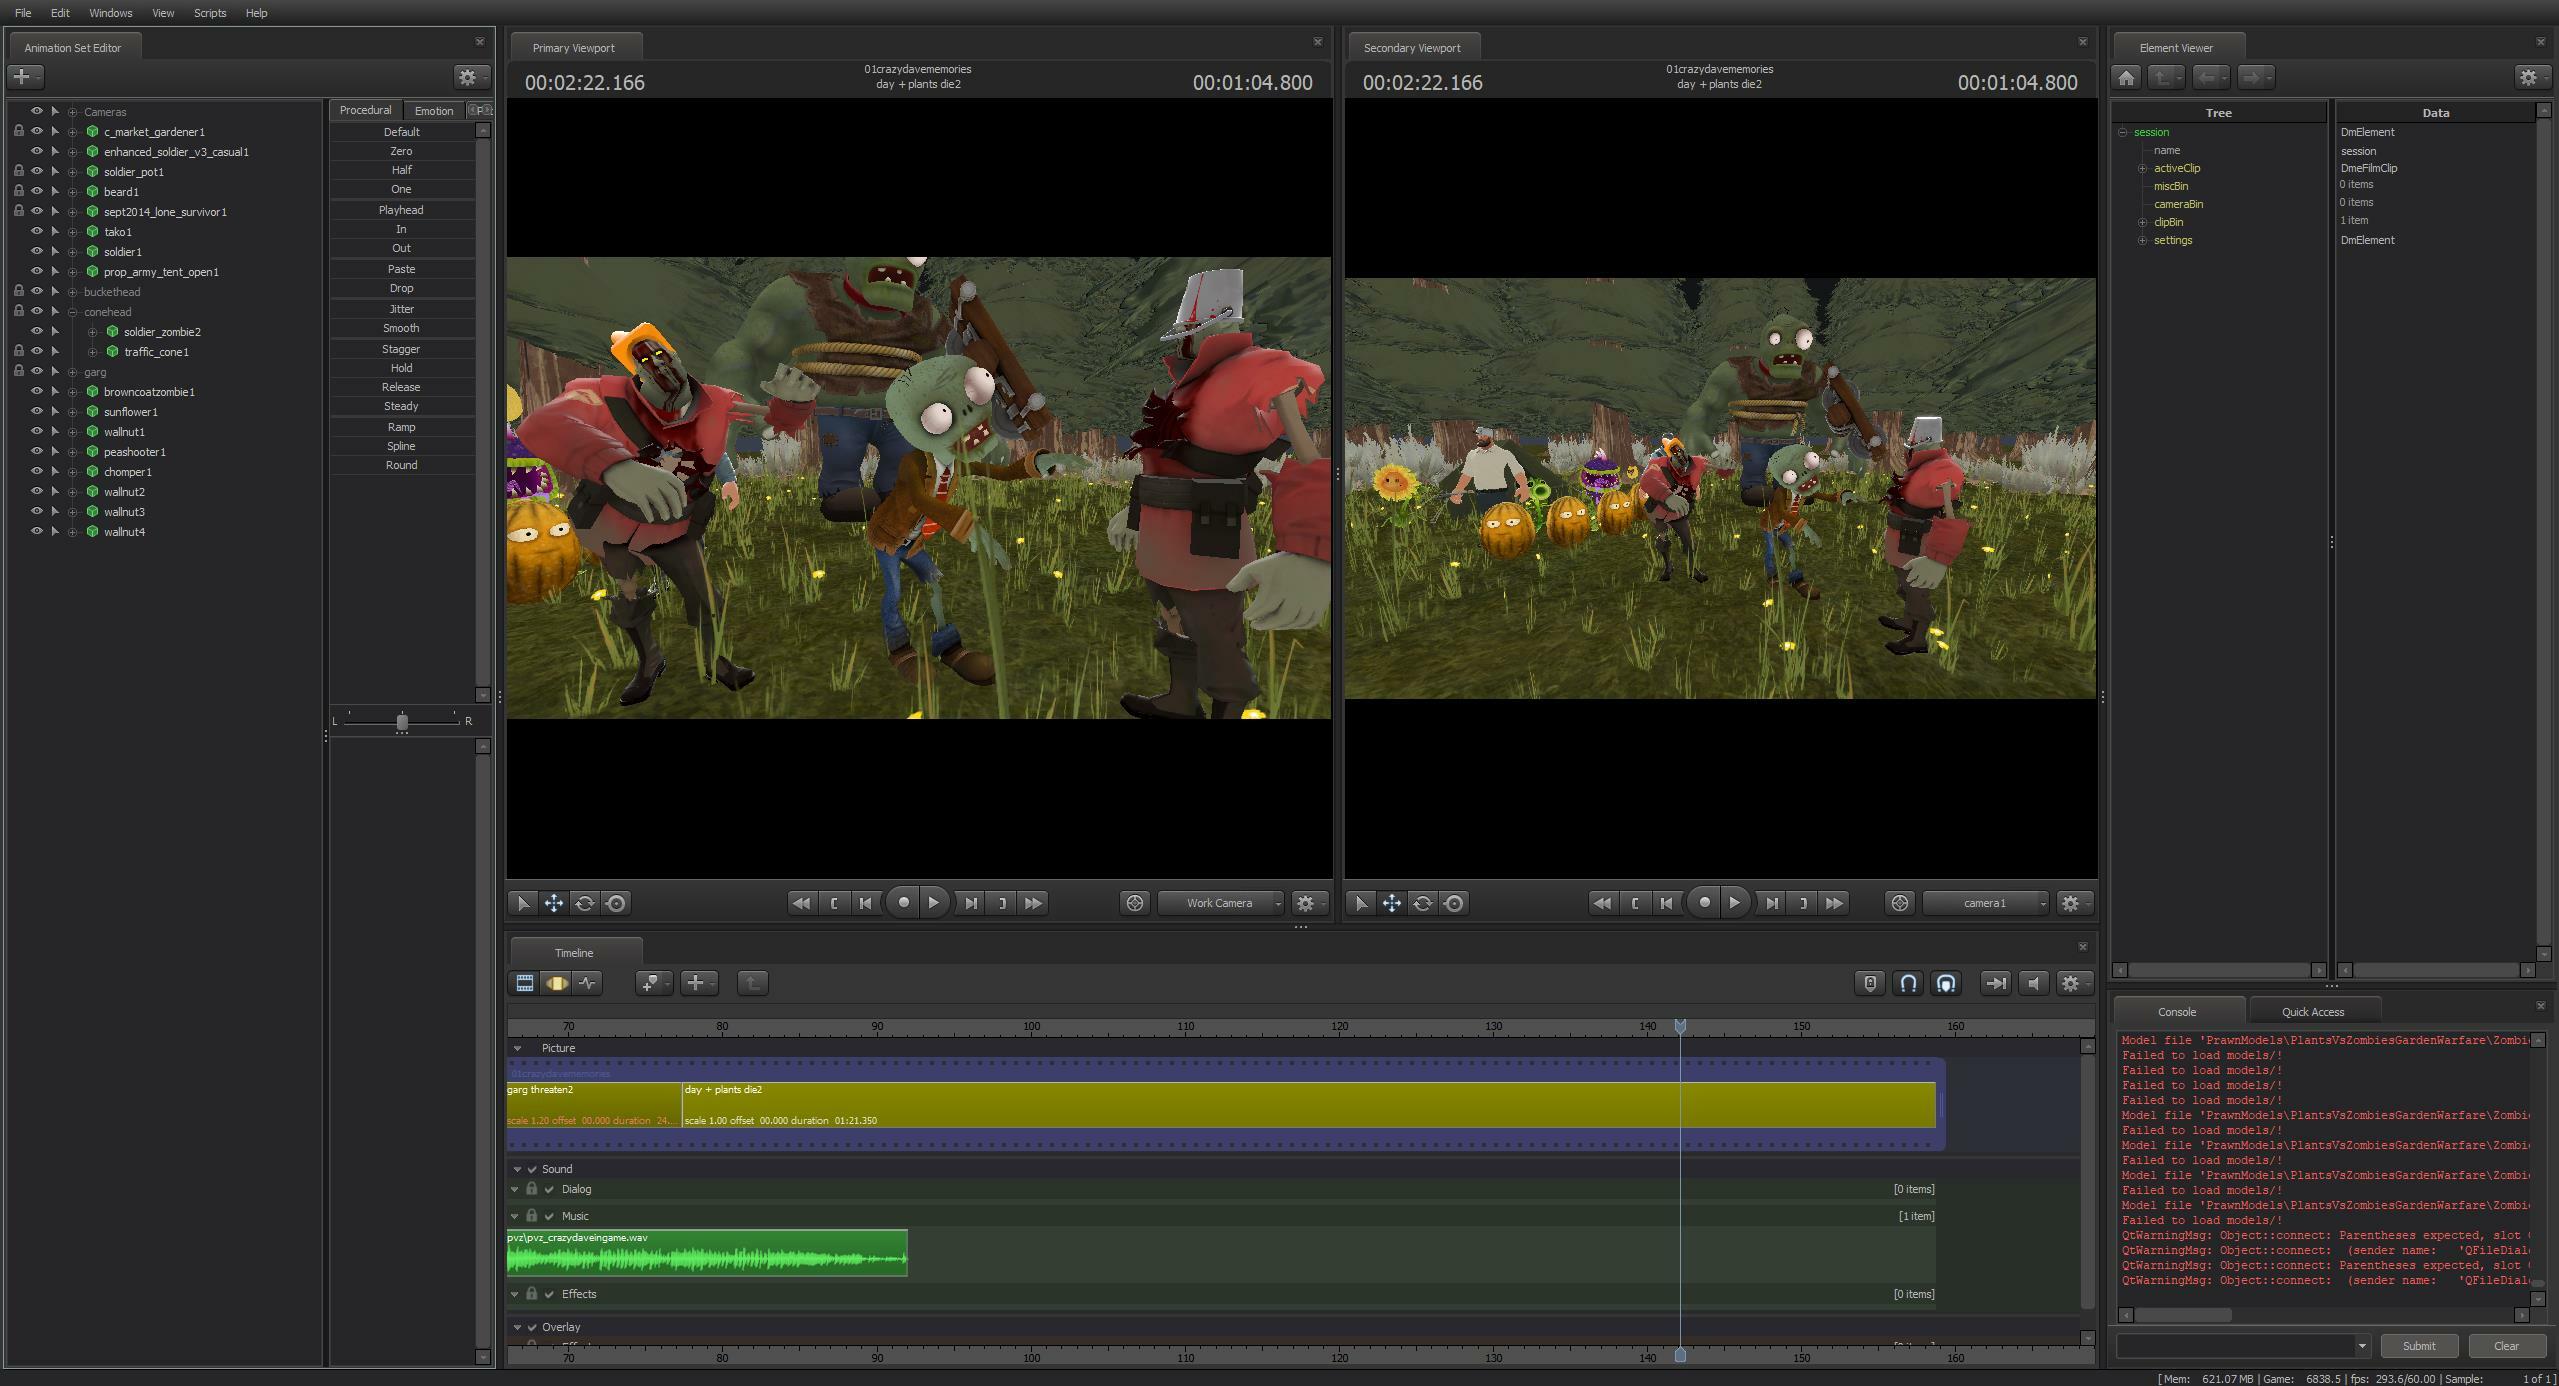Open Timeline settings gear
Viewport: 2559px width, 1386px height.
2073,983
